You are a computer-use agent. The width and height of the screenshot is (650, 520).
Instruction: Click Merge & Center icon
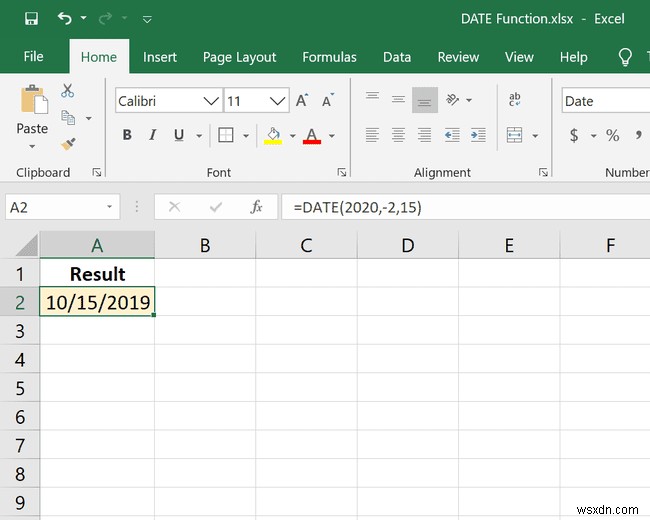[514, 135]
